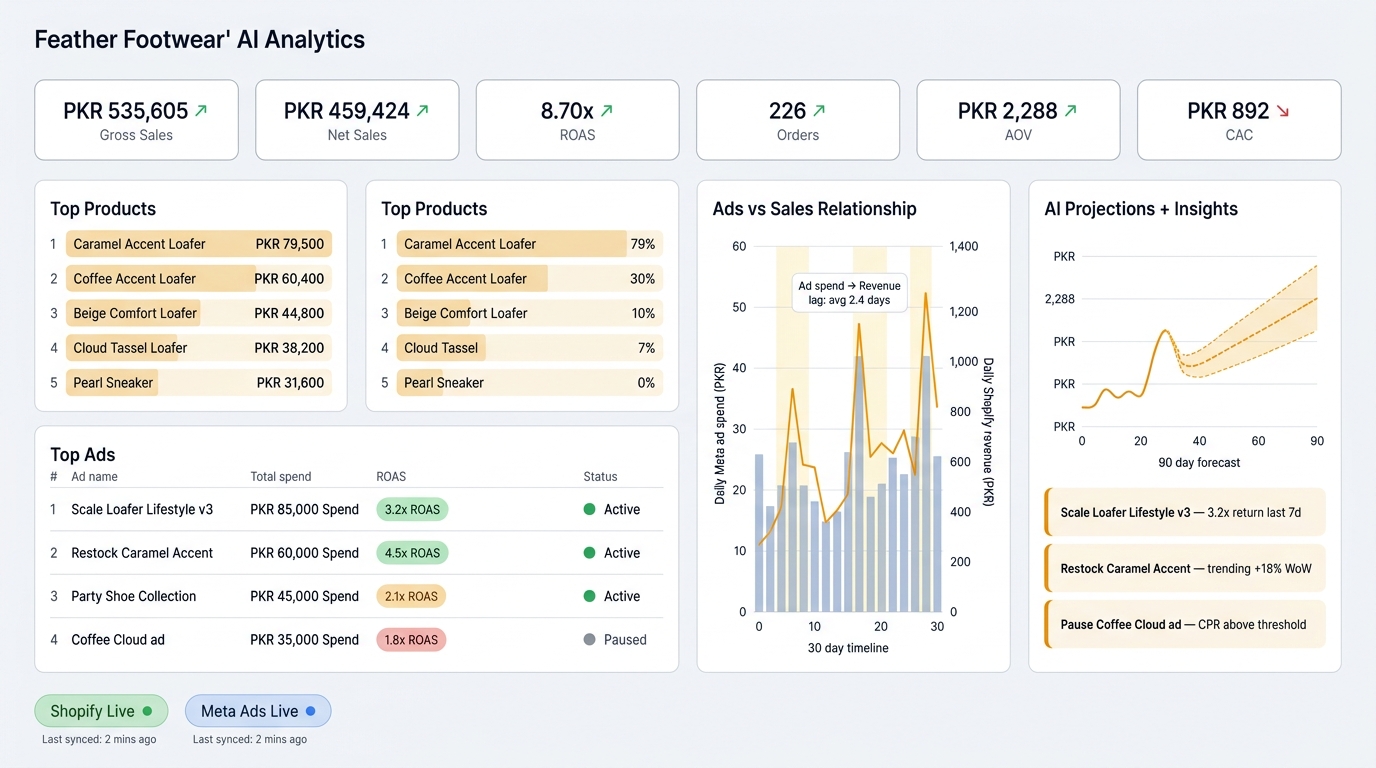Screen dimensions: 1376x768
Task: Click the Shopify Live status pill
Action: [x=101, y=711]
